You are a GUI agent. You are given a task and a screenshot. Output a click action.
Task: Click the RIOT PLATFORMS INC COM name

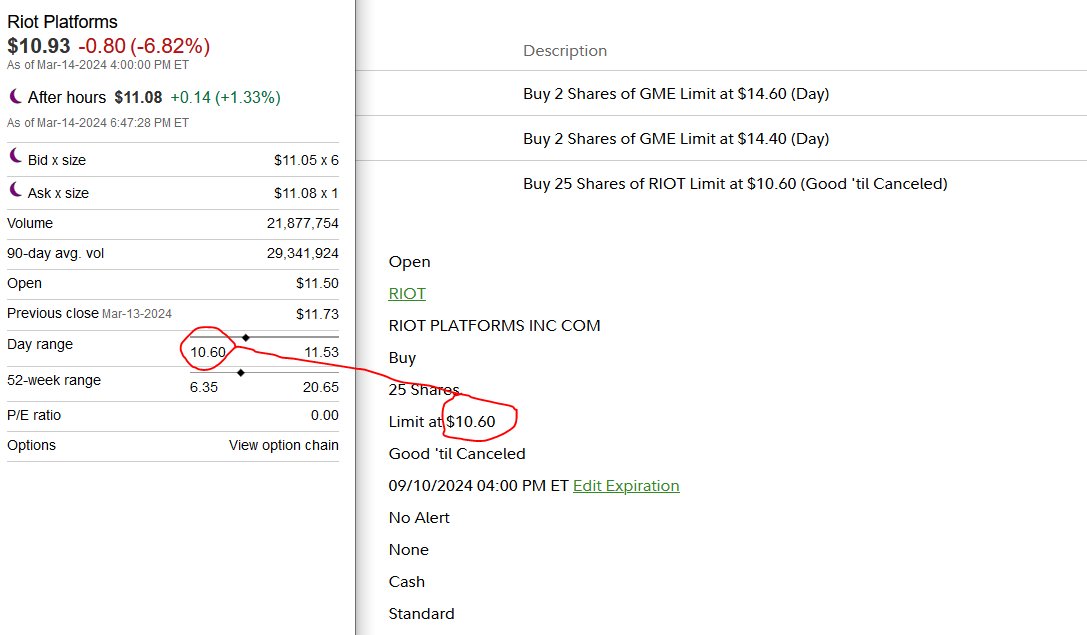point(494,326)
